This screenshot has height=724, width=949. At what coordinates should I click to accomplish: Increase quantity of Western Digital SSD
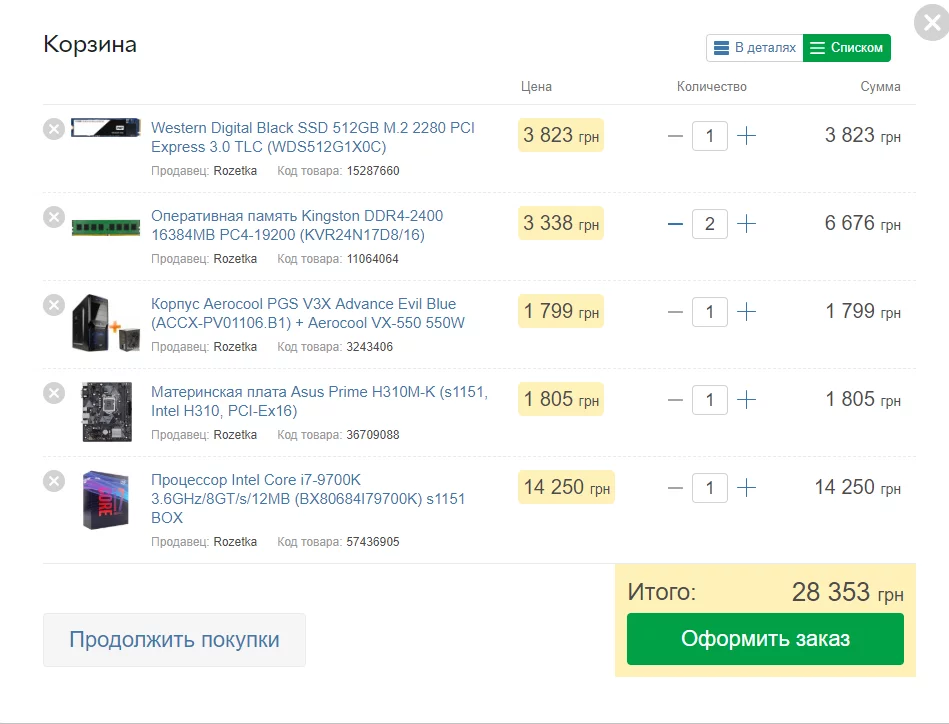coord(746,136)
